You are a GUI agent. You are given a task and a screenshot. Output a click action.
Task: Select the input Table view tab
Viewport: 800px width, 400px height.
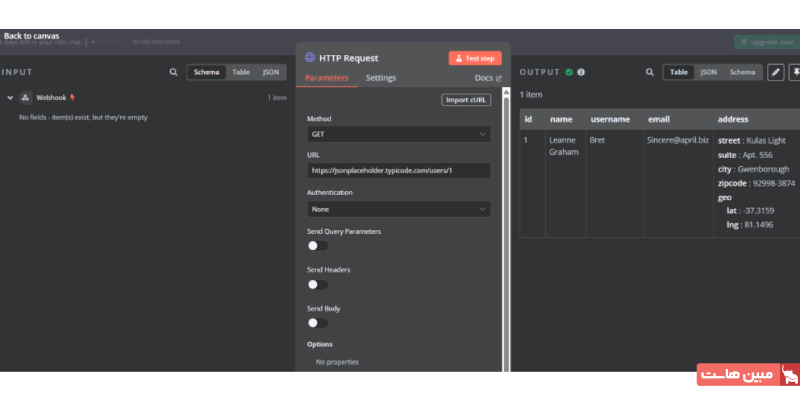[x=241, y=72]
